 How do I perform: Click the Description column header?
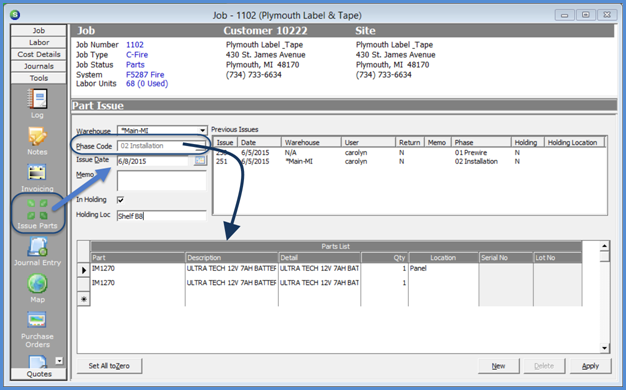point(232,257)
